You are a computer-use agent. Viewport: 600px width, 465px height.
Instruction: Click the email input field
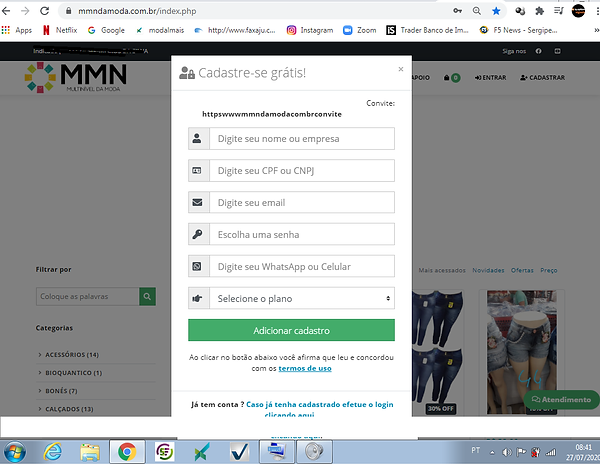[302, 202]
